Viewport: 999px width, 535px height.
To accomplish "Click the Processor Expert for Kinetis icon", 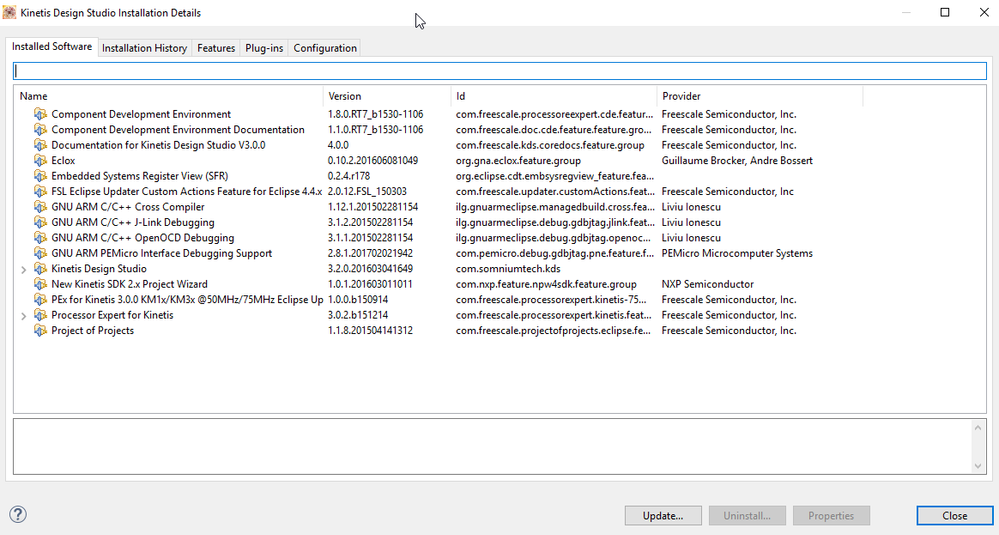I will point(40,315).
